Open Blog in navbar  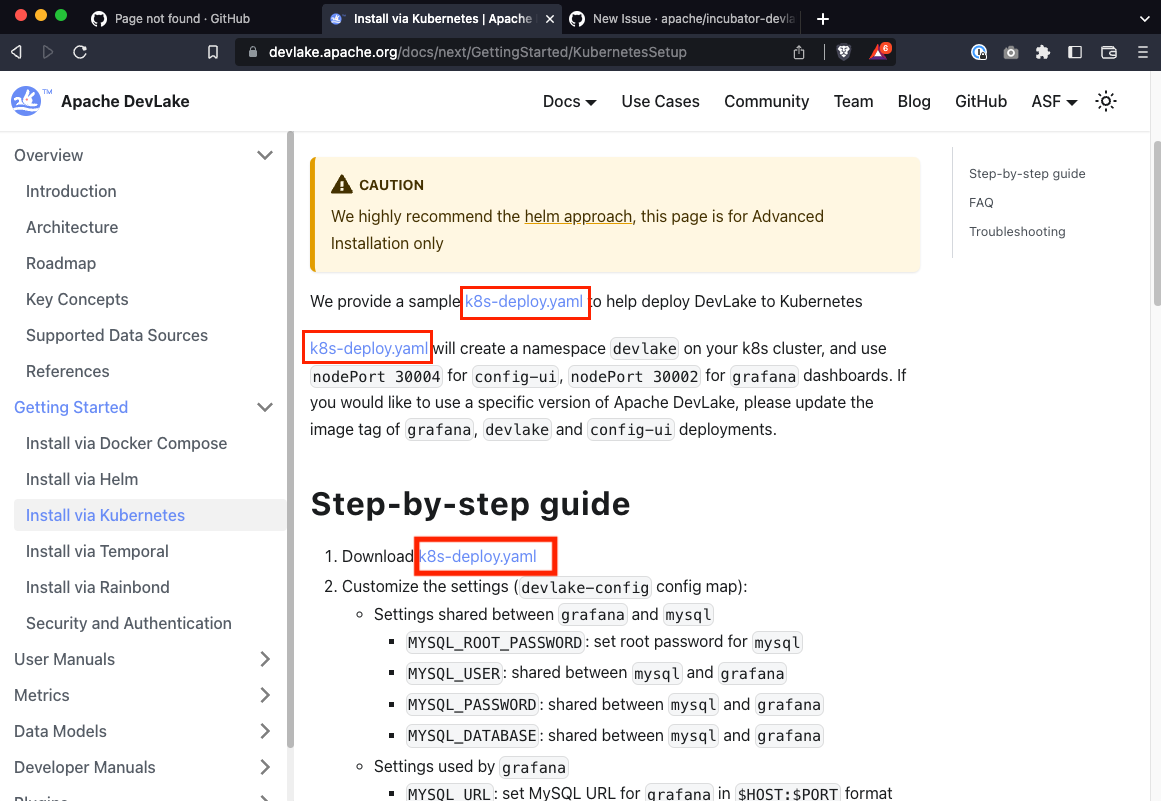[x=914, y=101]
